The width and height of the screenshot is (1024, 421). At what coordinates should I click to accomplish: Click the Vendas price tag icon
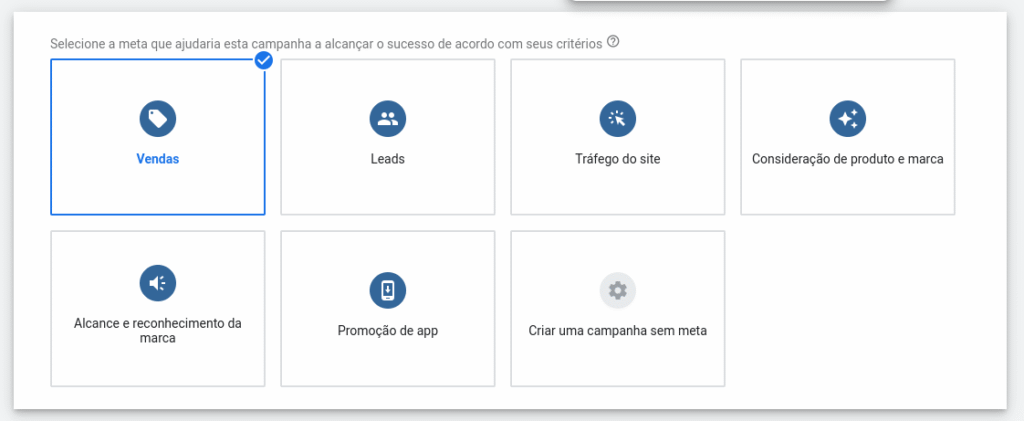[158, 119]
